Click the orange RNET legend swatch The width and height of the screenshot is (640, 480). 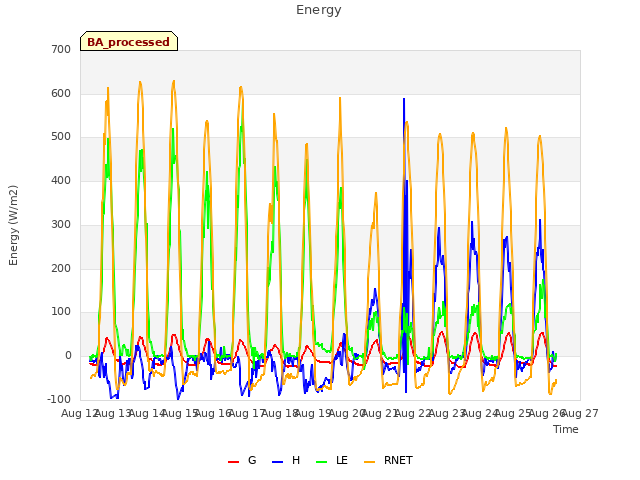point(369,462)
